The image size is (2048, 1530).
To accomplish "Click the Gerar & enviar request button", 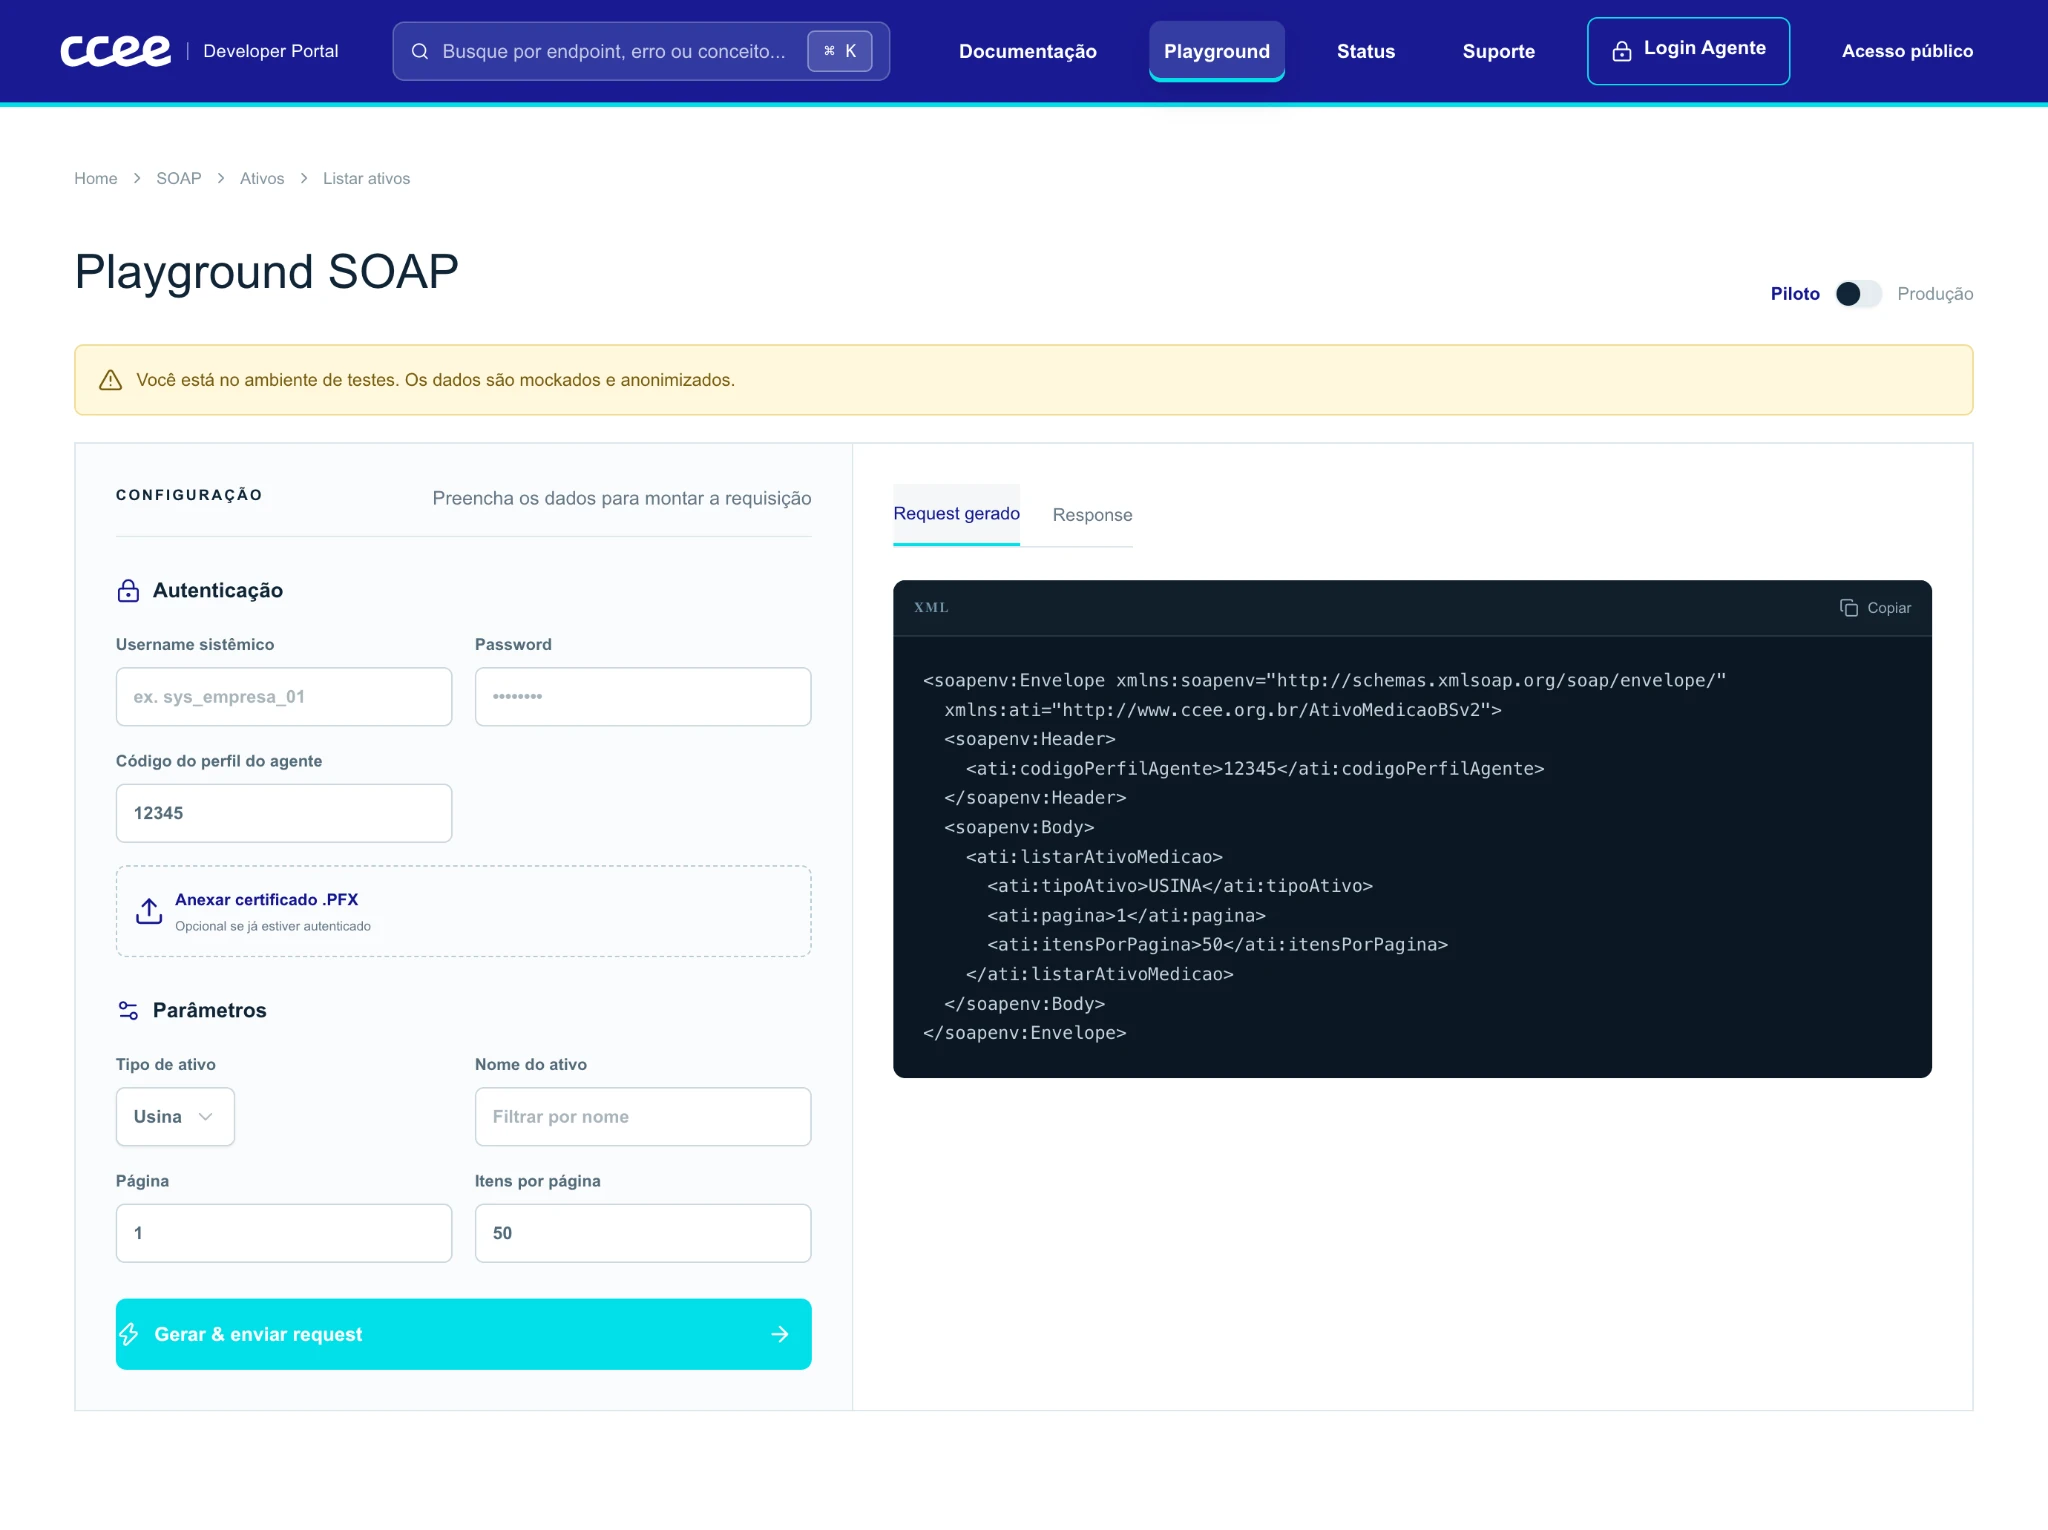I will (464, 1334).
